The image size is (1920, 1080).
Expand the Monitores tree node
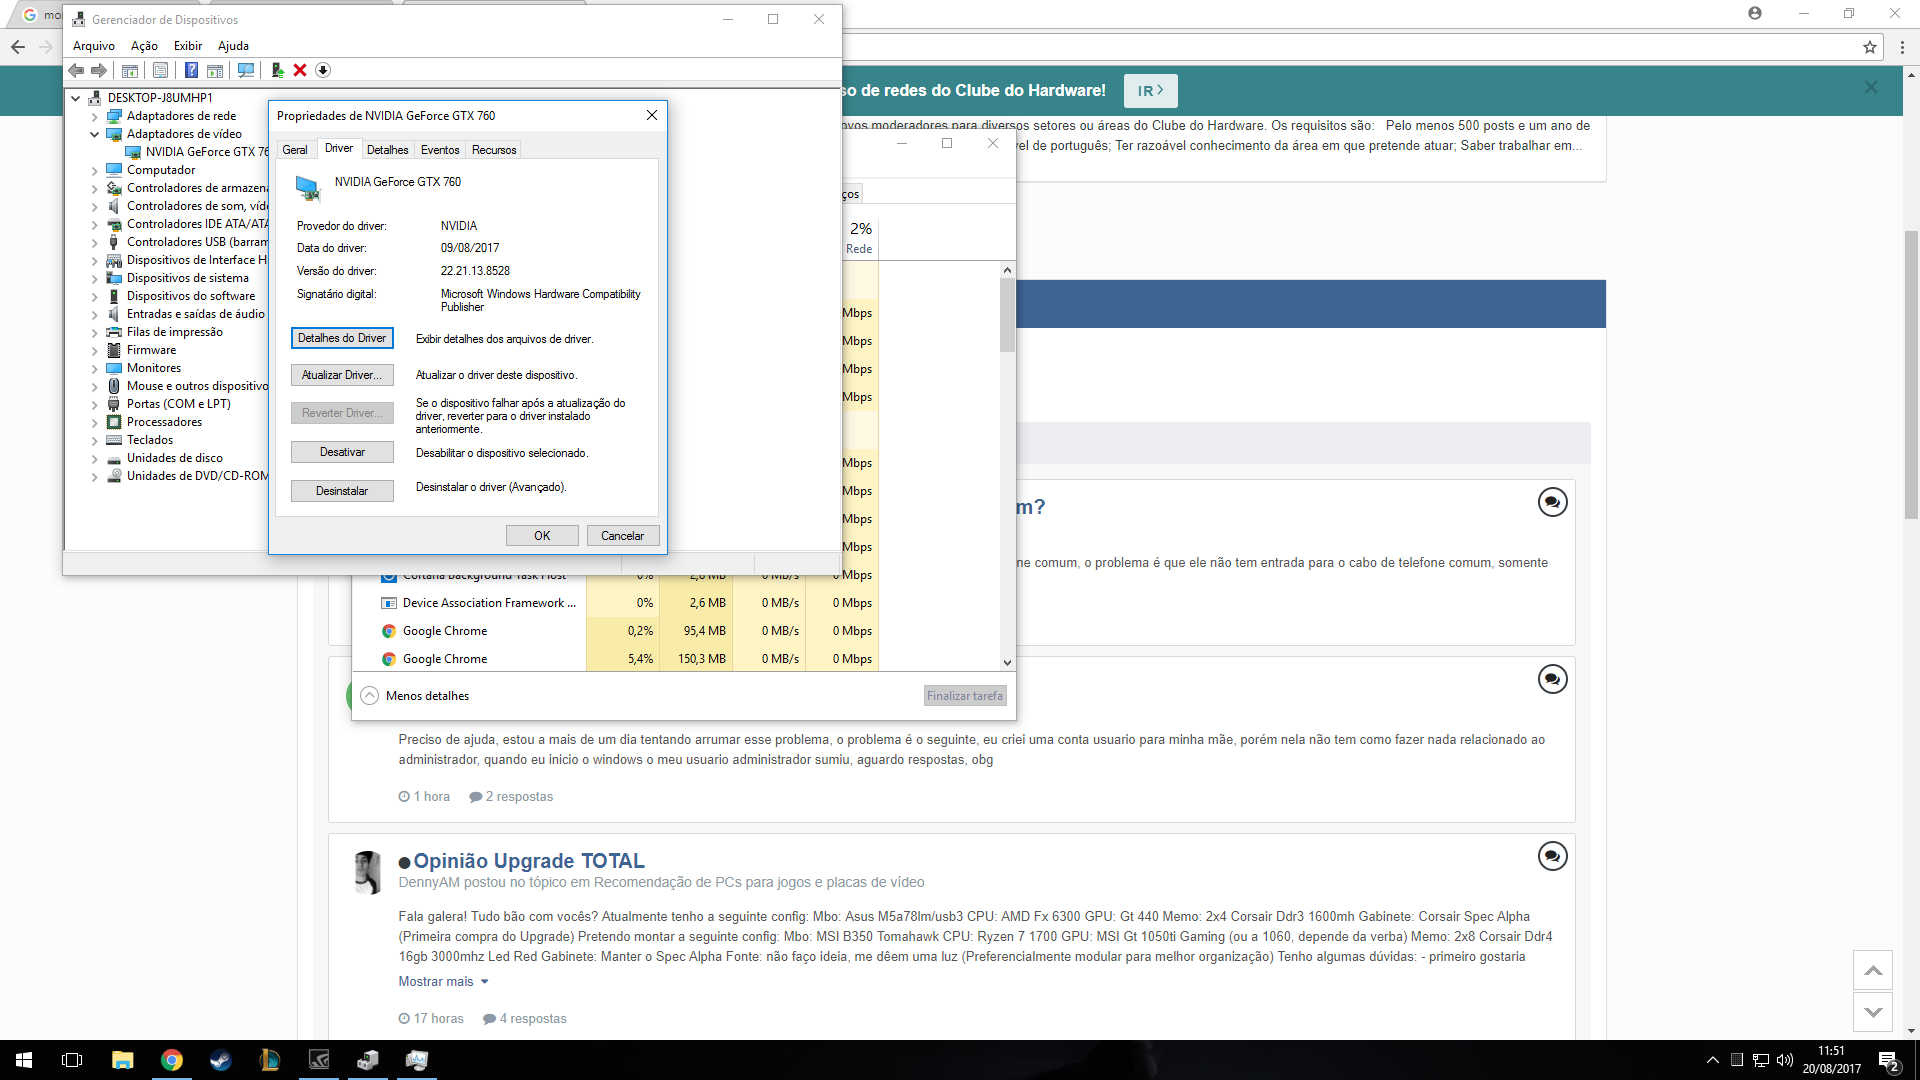pos(95,368)
